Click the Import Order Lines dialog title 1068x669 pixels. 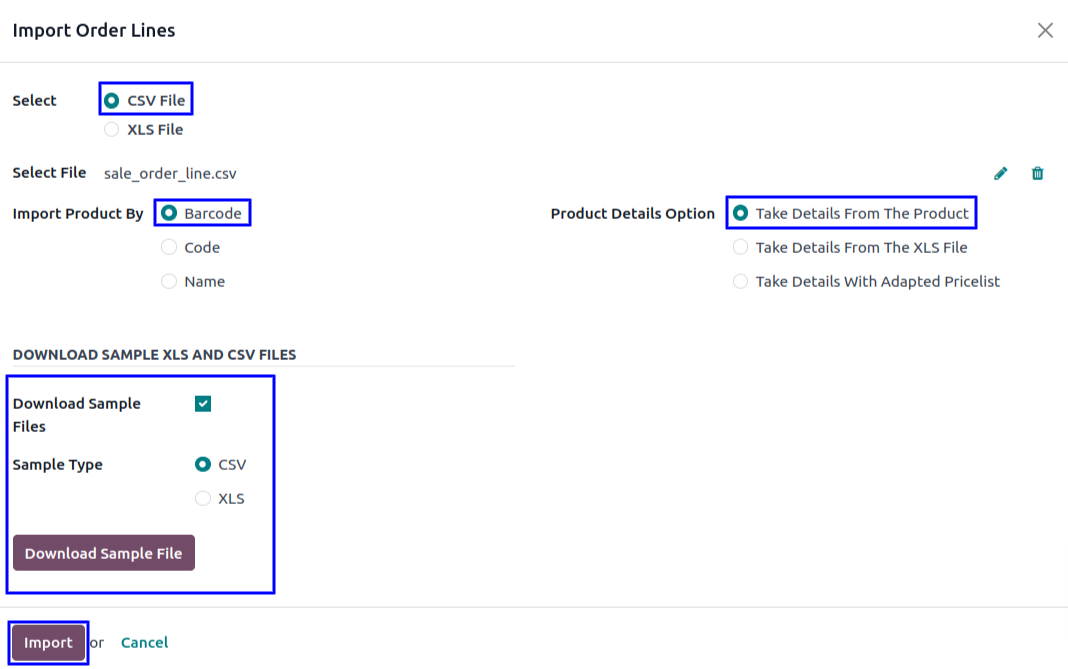pos(94,30)
